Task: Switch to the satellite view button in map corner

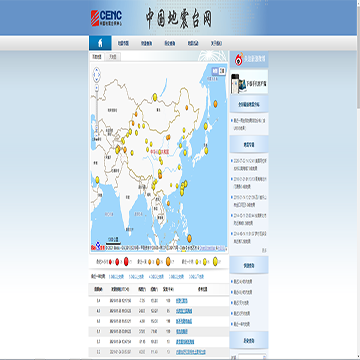Action: [x=222, y=71]
